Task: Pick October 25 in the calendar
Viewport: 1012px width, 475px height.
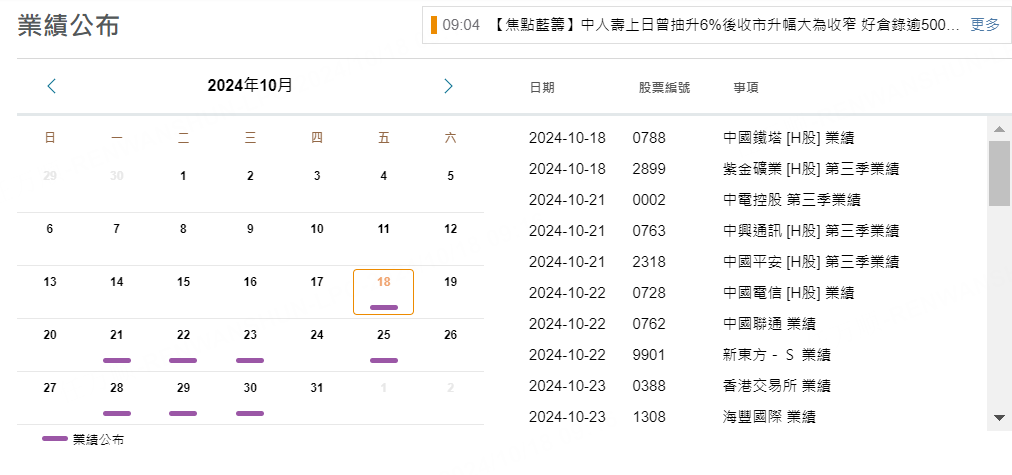Action: pyautogui.click(x=383, y=343)
